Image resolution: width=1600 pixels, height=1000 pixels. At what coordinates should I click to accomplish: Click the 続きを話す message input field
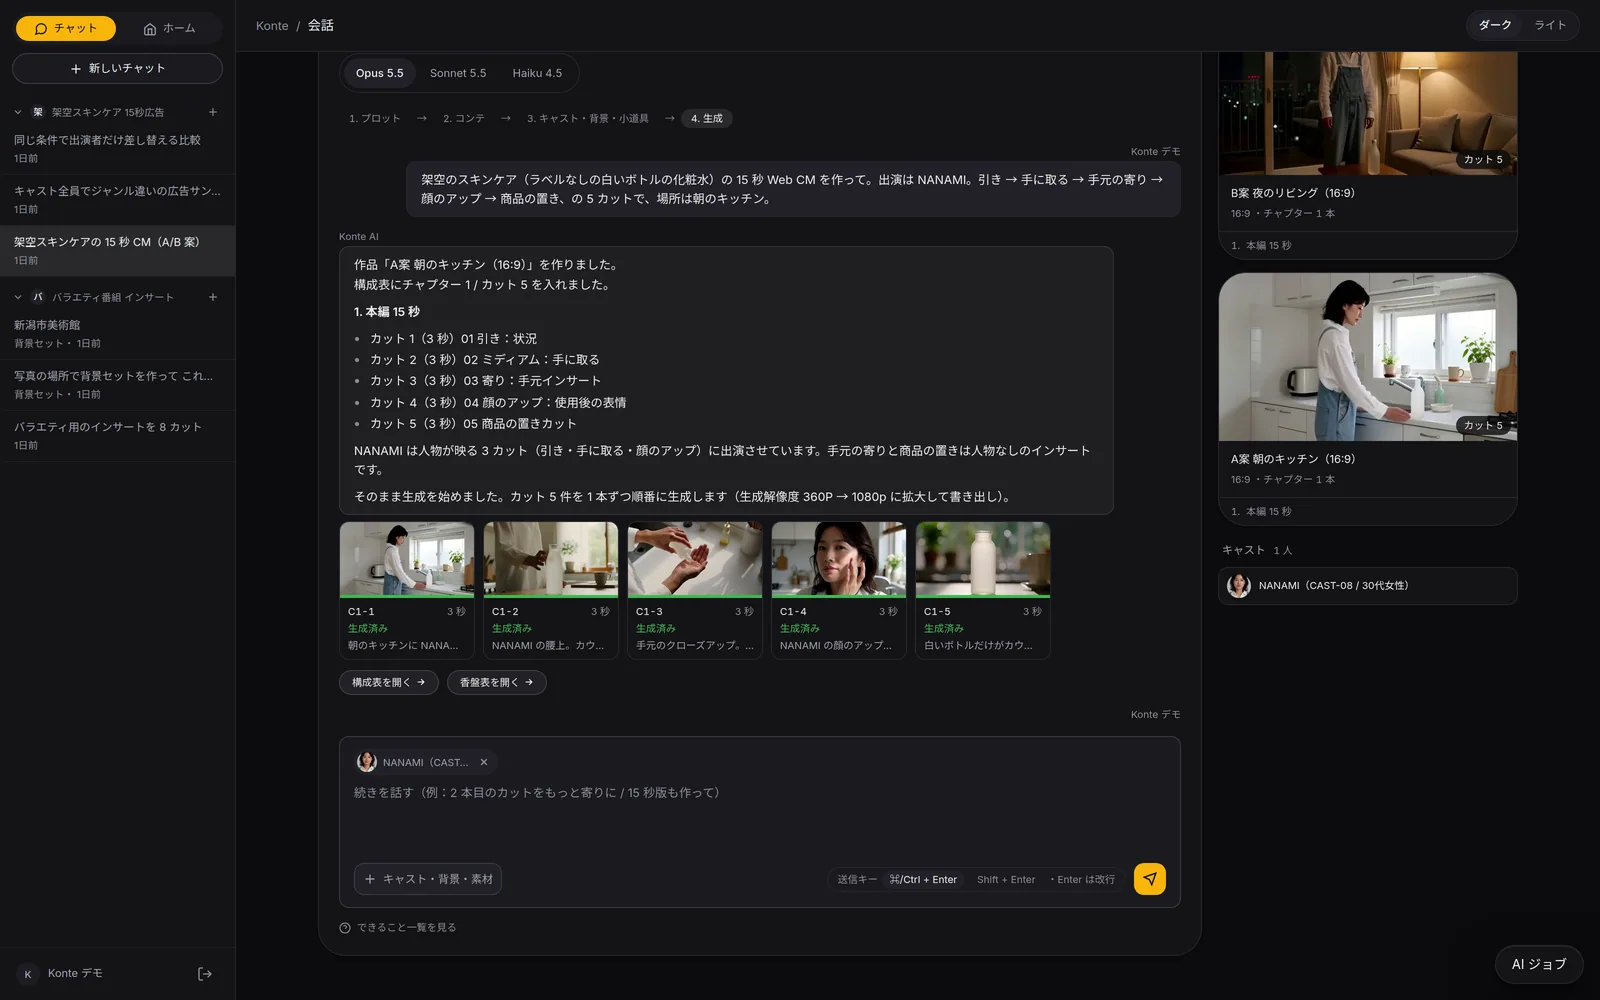click(759, 815)
